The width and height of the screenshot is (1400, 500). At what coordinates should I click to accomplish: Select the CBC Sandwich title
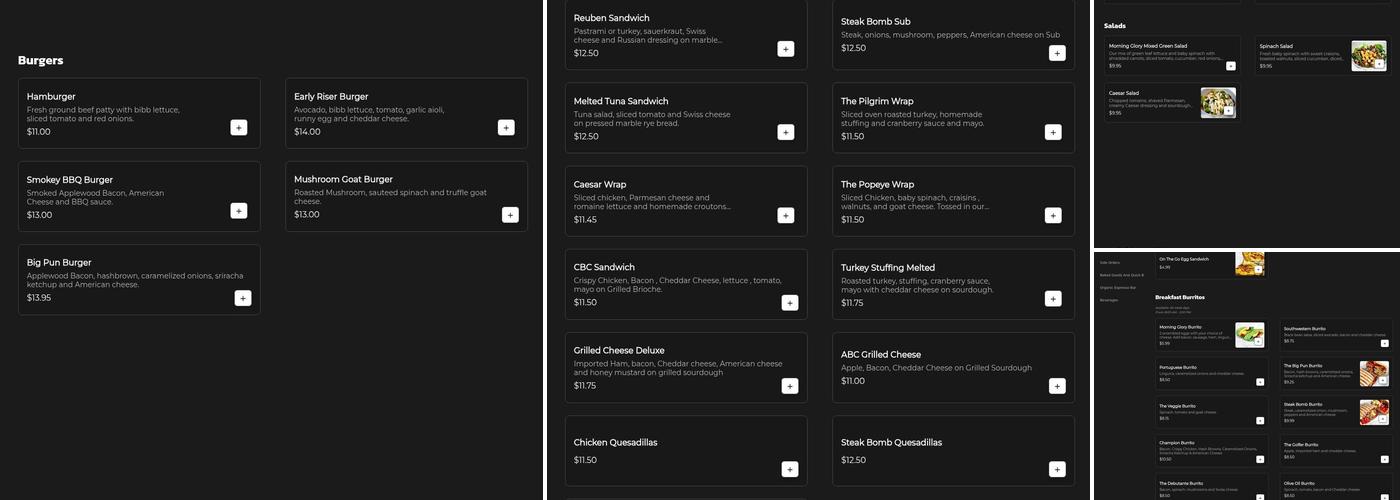pyautogui.click(x=604, y=267)
